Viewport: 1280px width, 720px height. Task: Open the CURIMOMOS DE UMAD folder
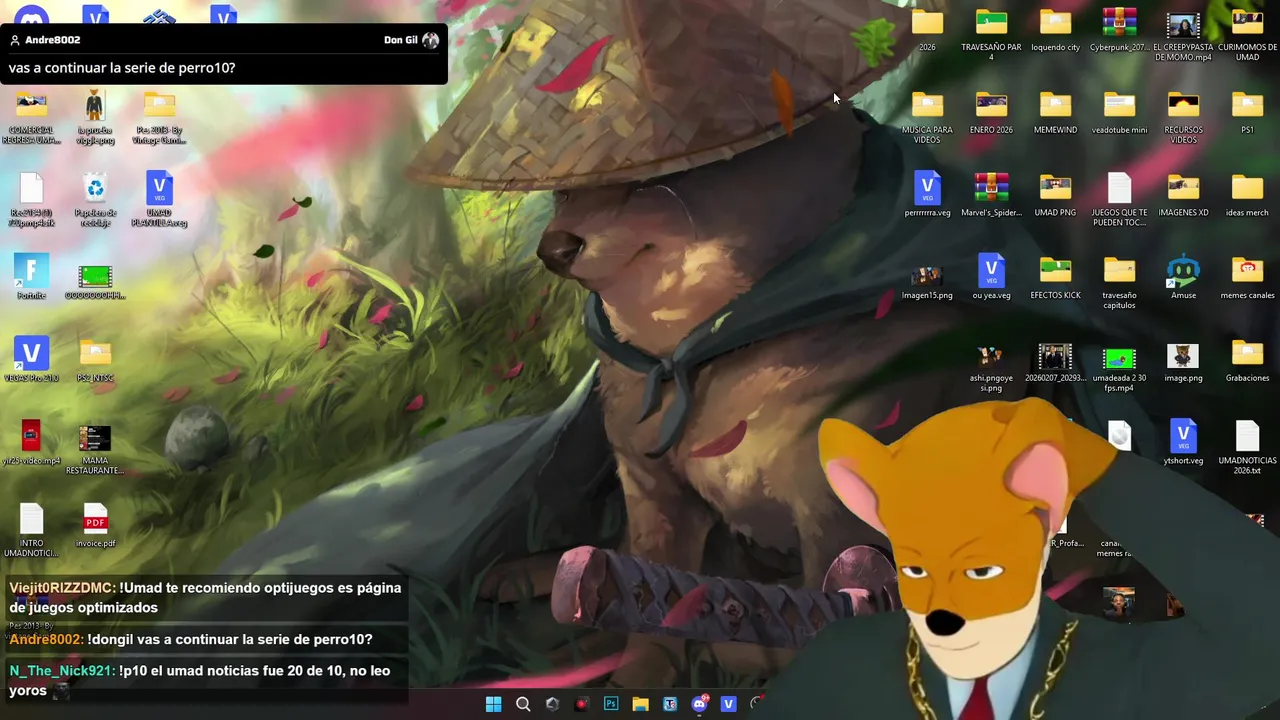point(1247,34)
